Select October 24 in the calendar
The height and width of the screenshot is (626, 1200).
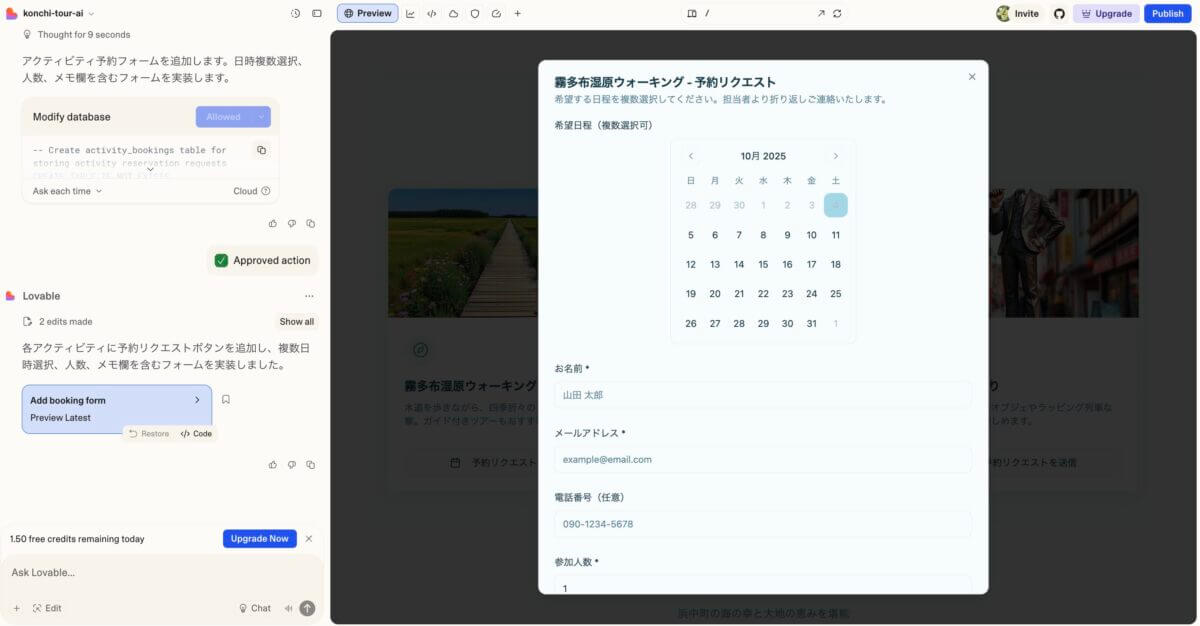[811, 294]
